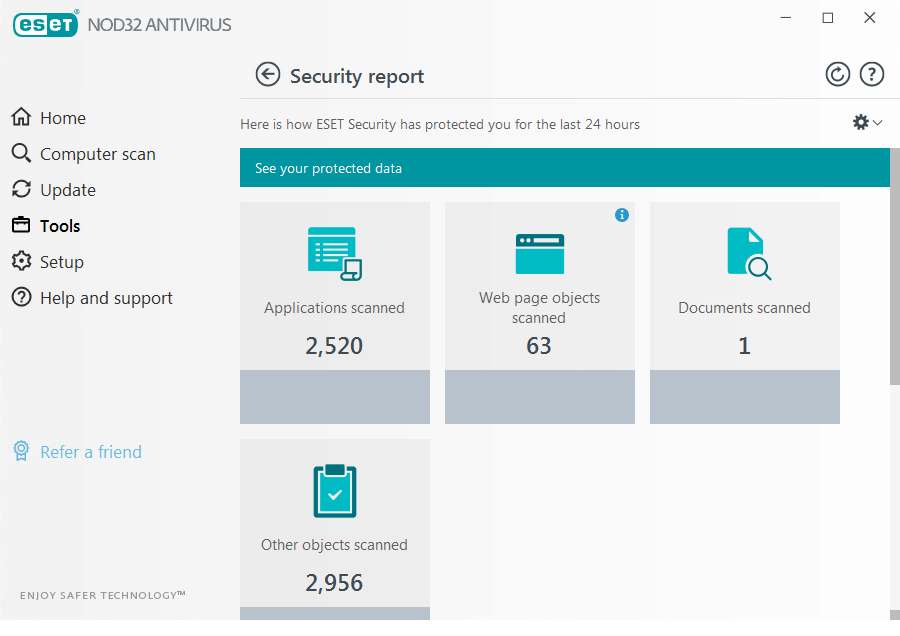Image resolution: width=900 pixels, height=636 pixels.
Task: Go back using the Security report back arrow
Action: pos(268,74)
